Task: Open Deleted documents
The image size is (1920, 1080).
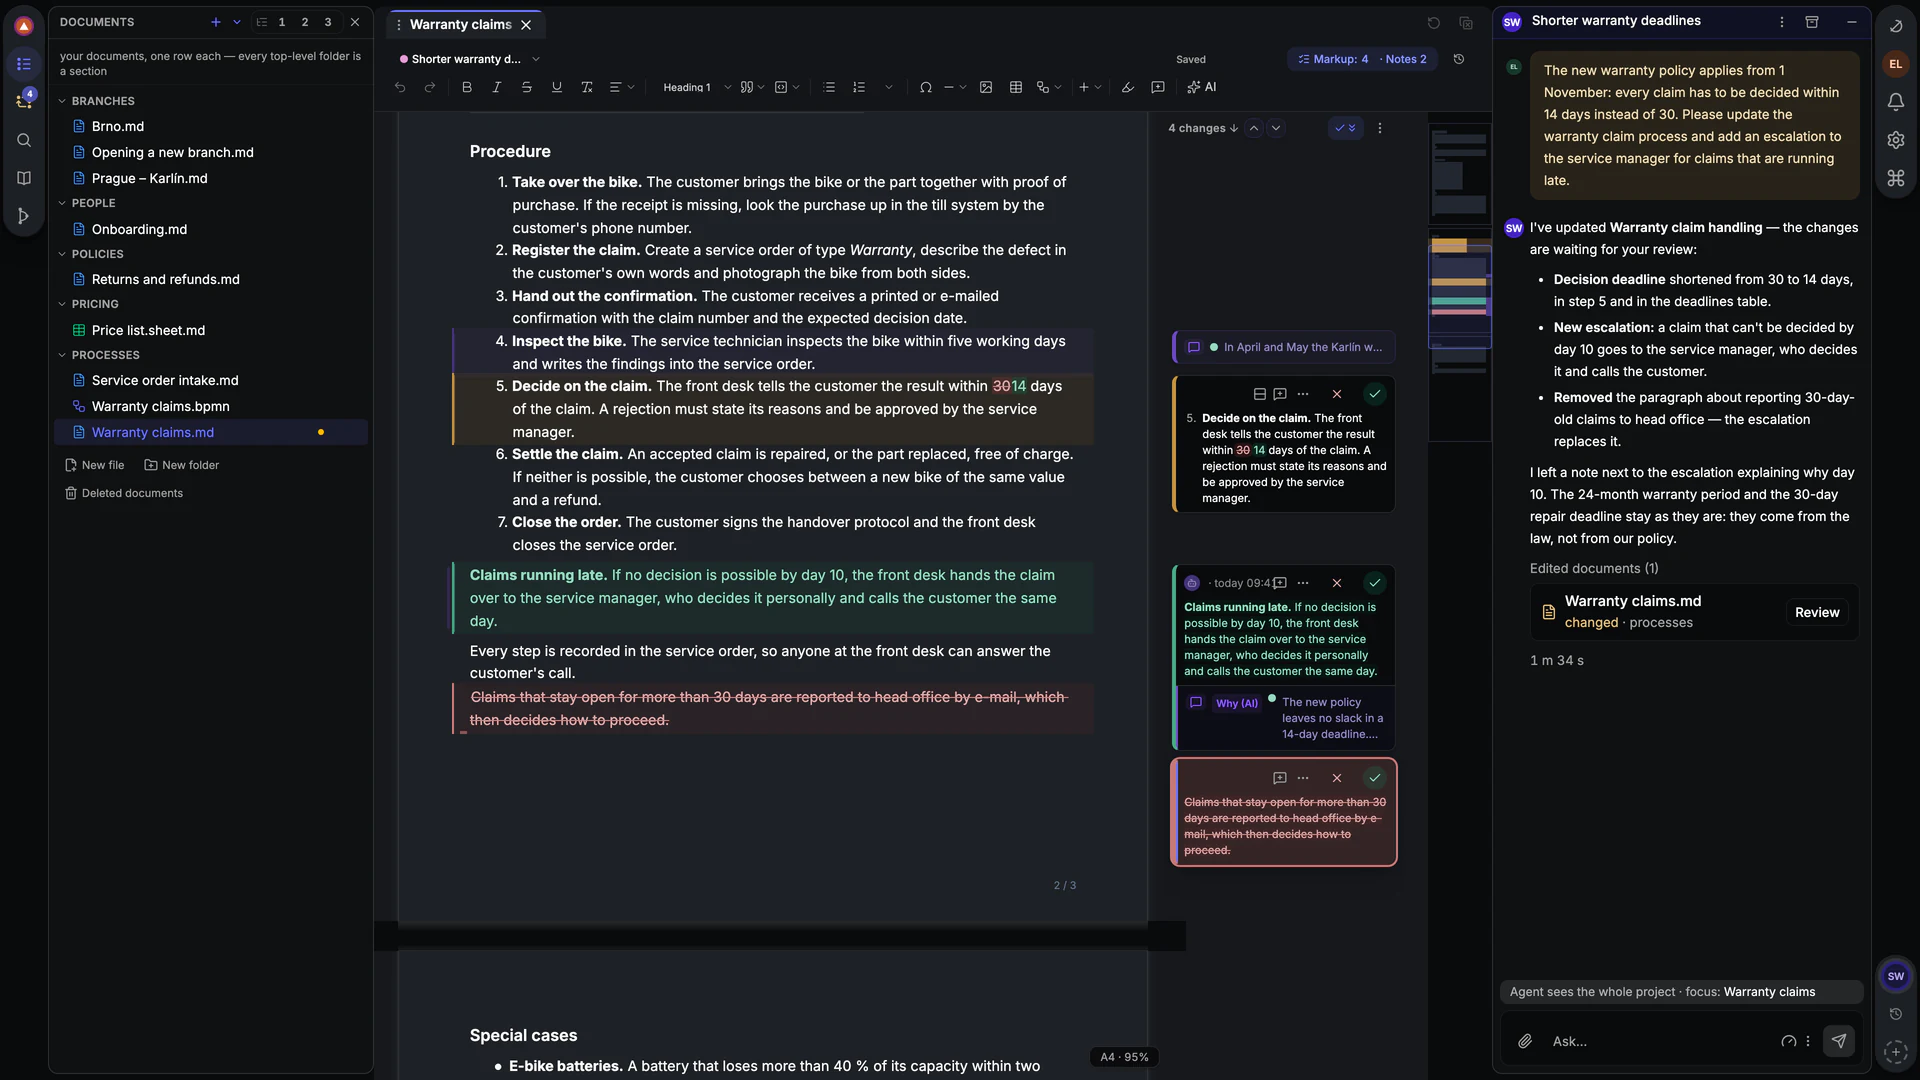Action: [124, 493]
